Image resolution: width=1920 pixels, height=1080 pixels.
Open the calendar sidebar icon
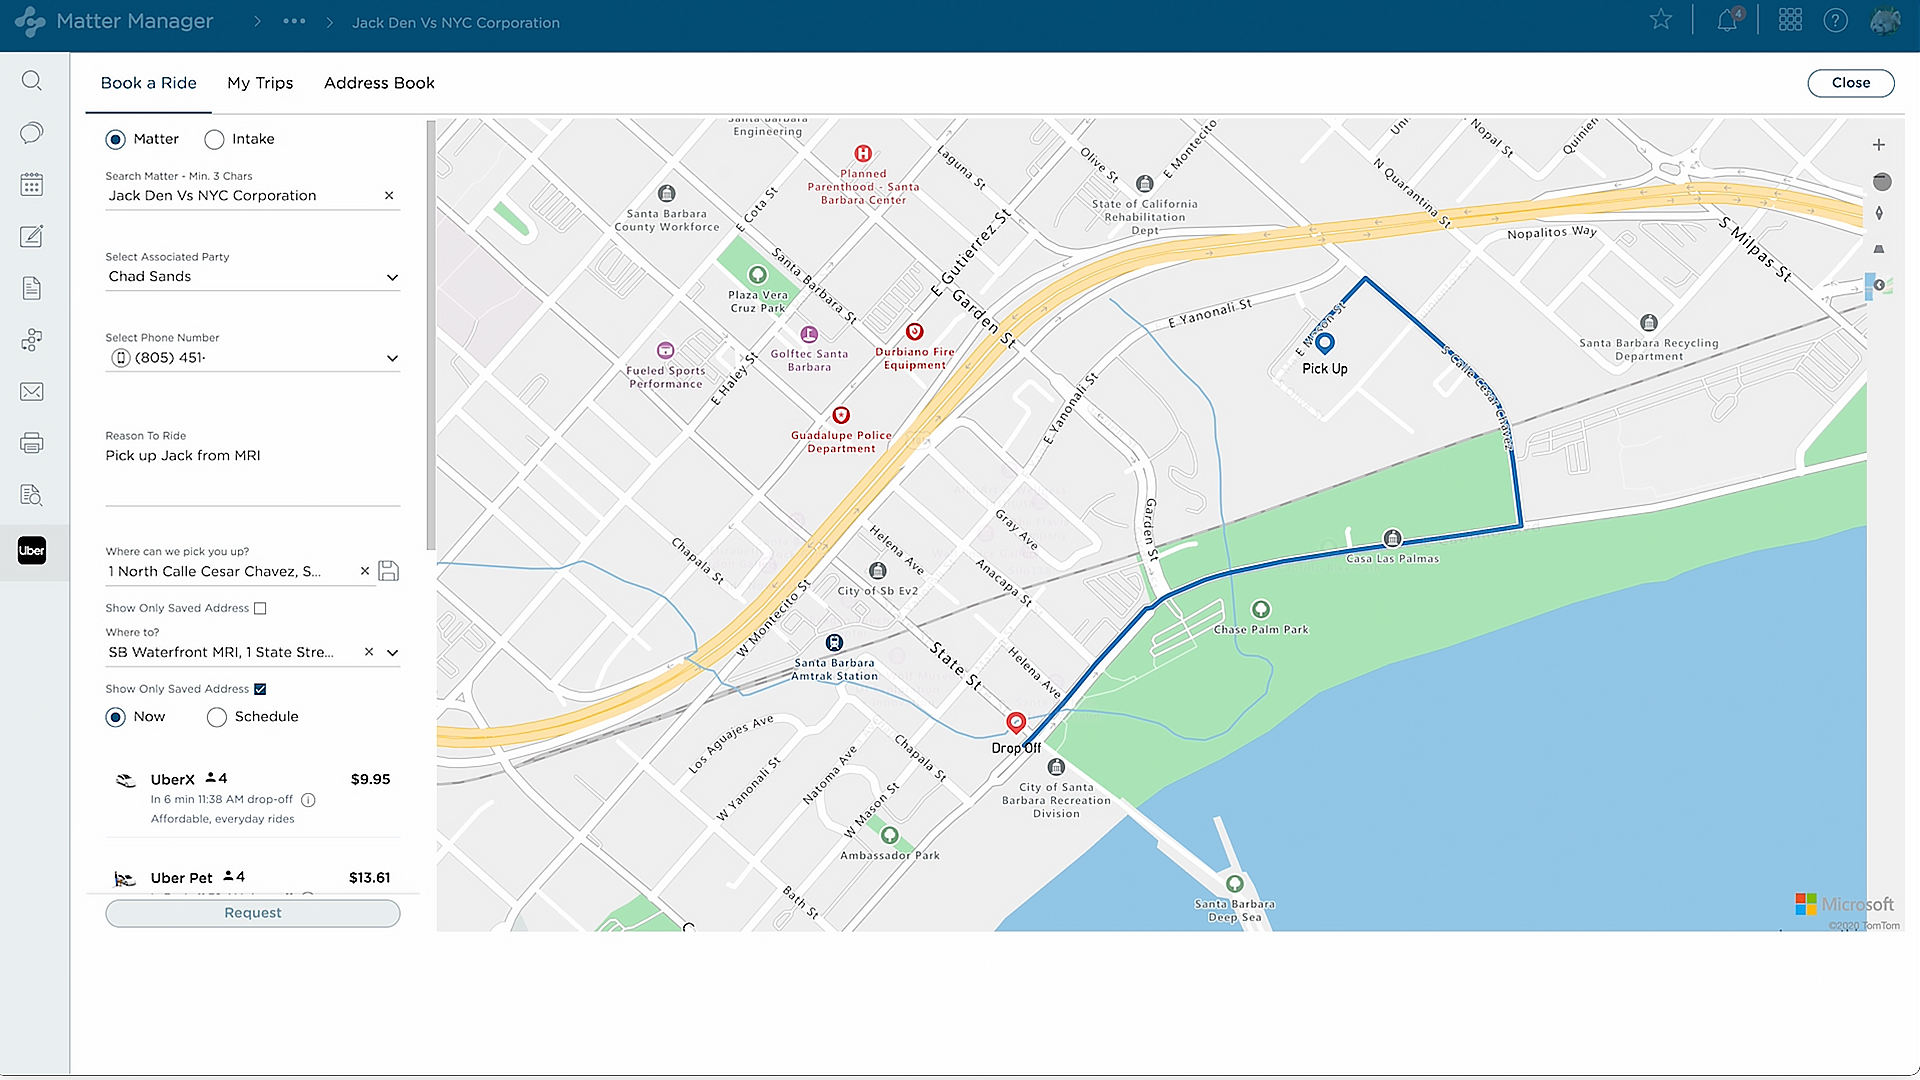(32, 185)
